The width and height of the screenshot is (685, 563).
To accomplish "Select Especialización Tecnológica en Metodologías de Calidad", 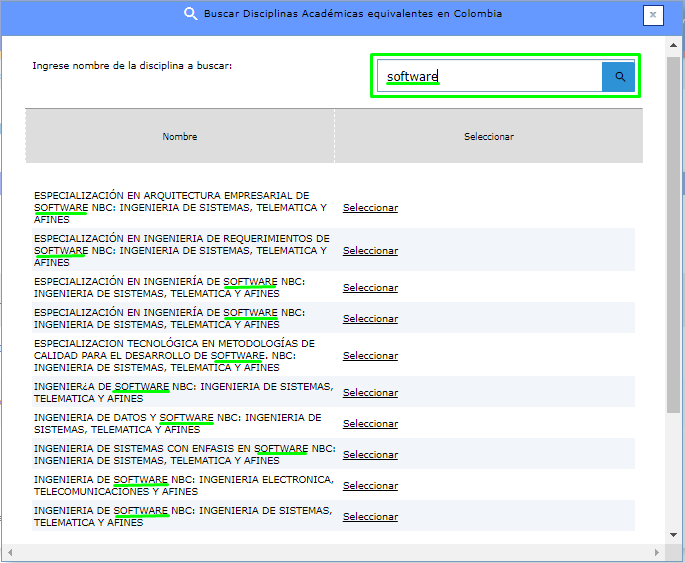I will coord(370,356).
